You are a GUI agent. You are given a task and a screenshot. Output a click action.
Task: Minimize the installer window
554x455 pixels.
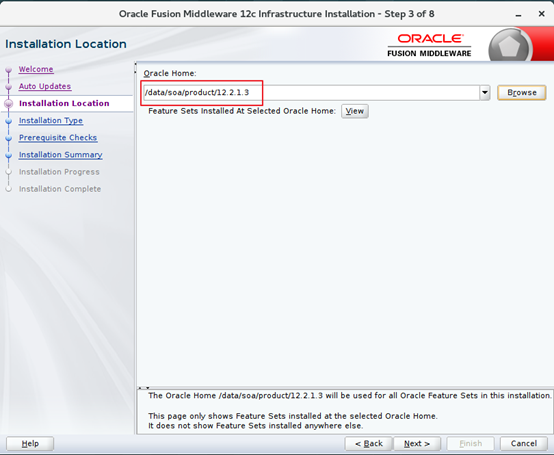(518, 14)
